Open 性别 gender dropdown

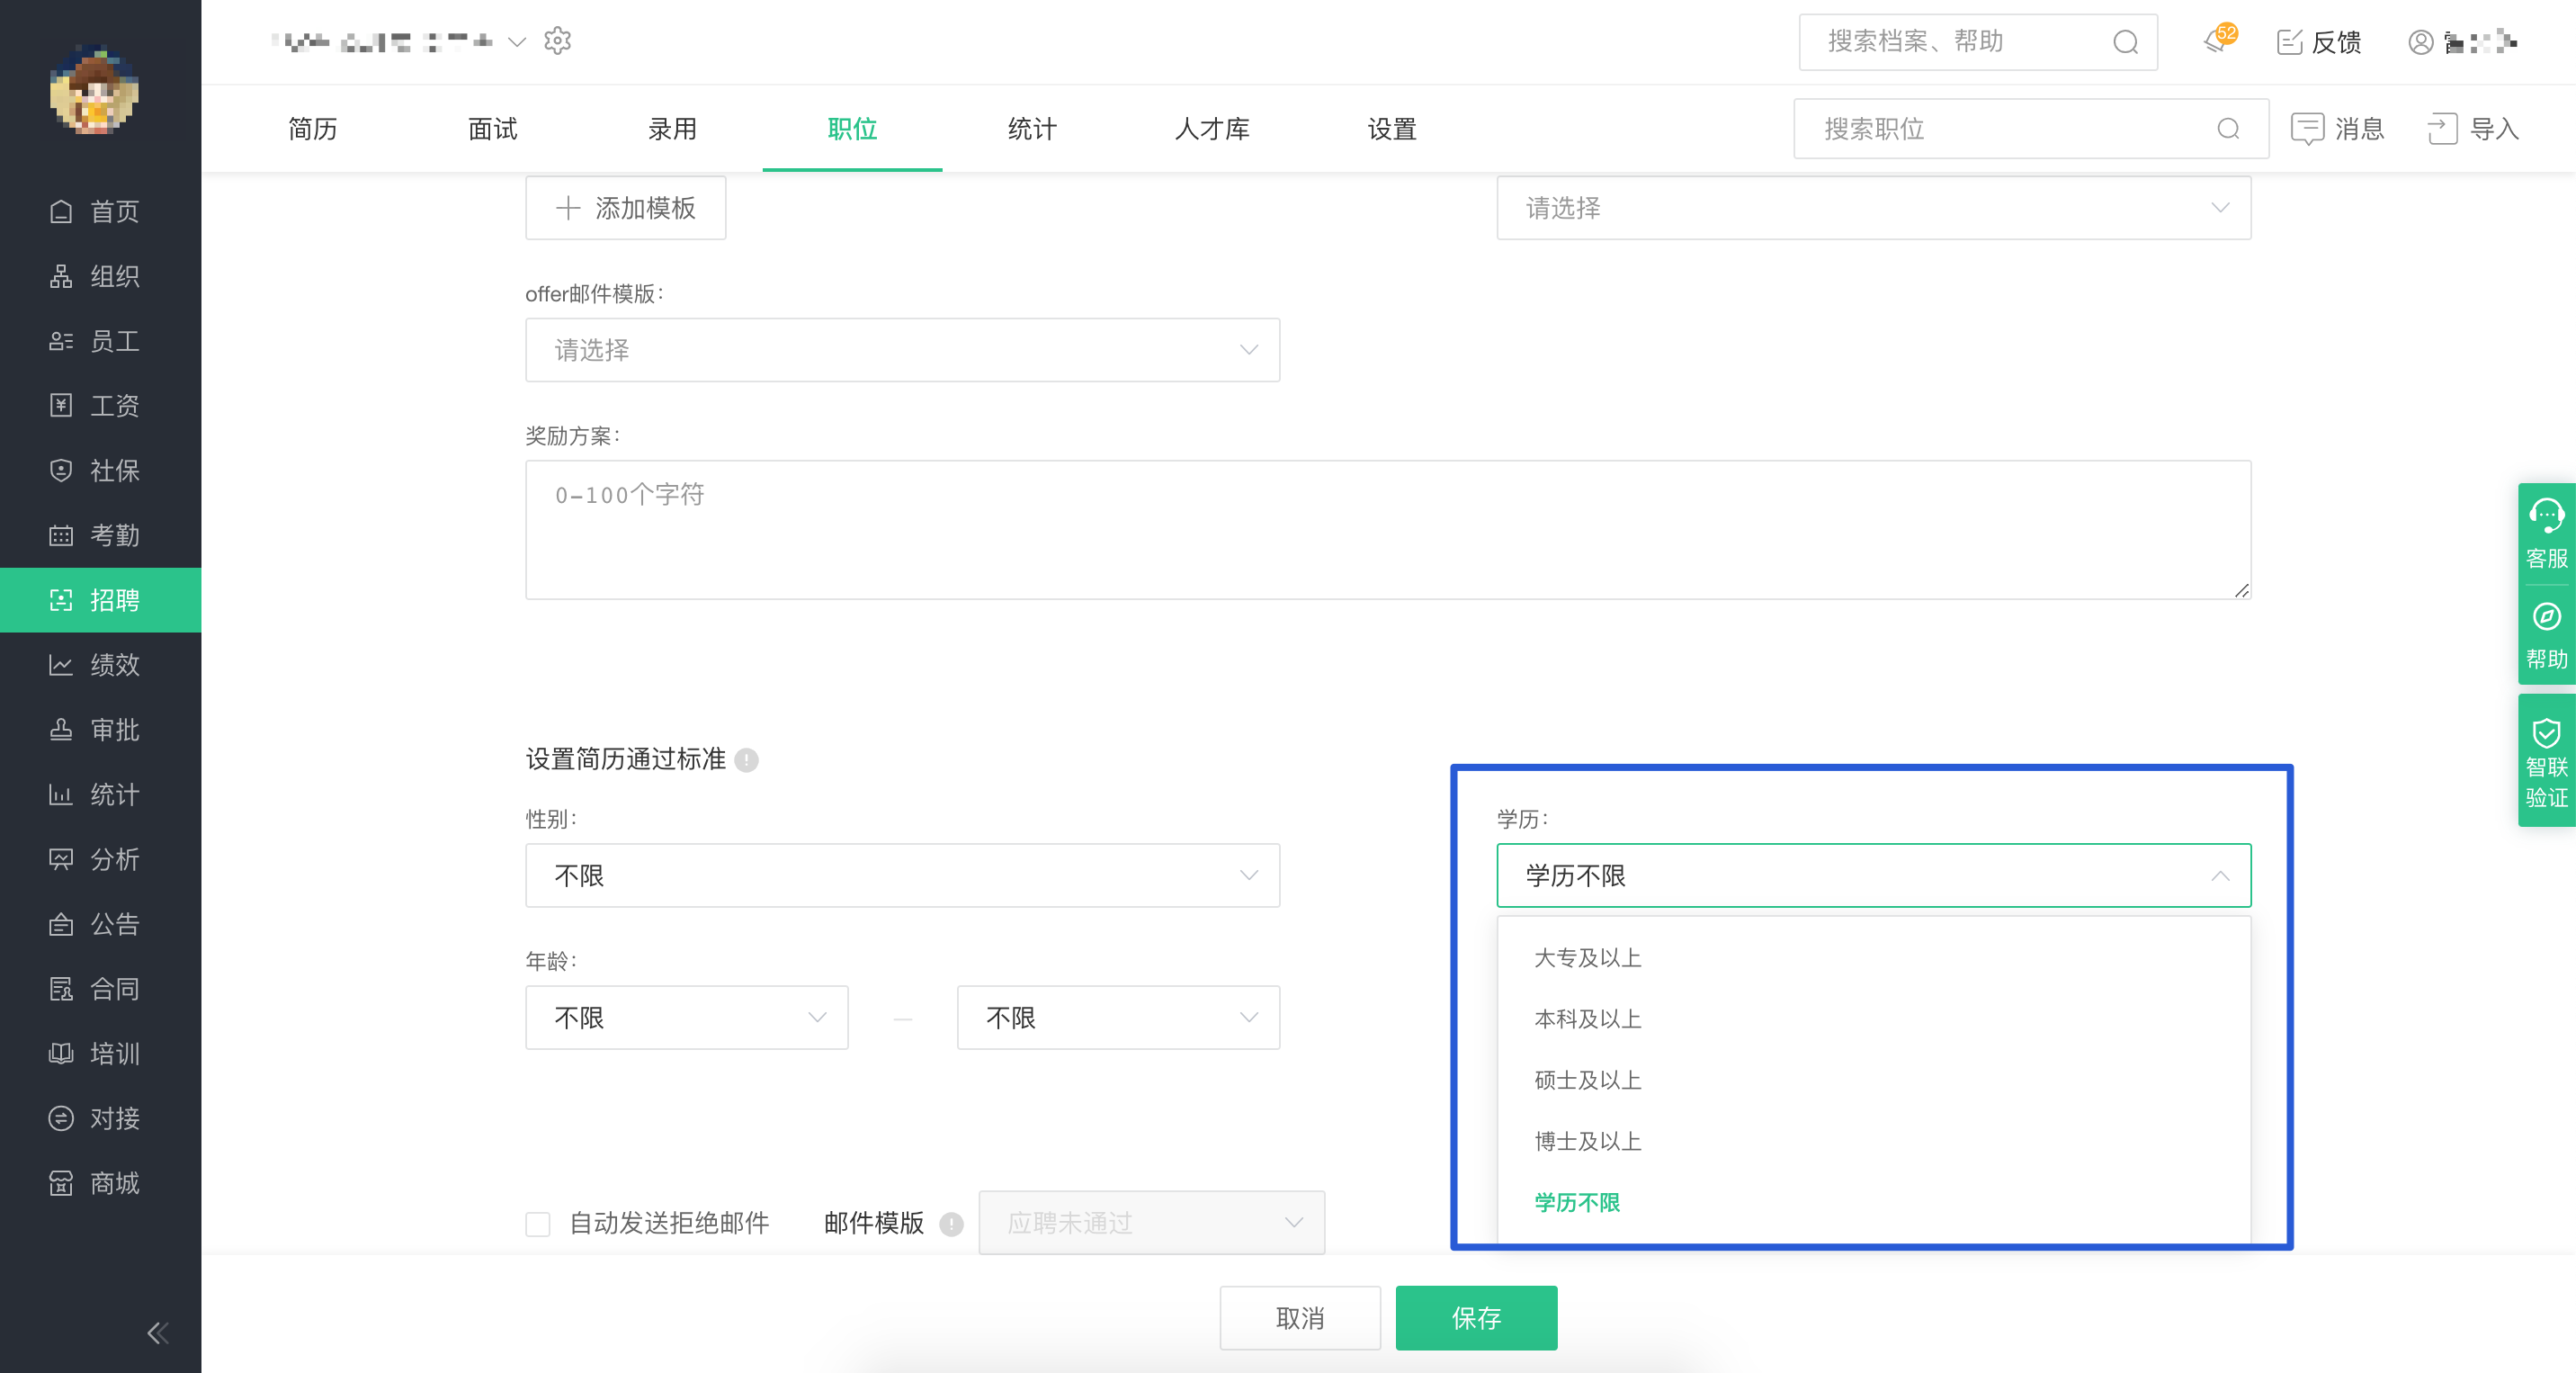(x=902, y=876)
